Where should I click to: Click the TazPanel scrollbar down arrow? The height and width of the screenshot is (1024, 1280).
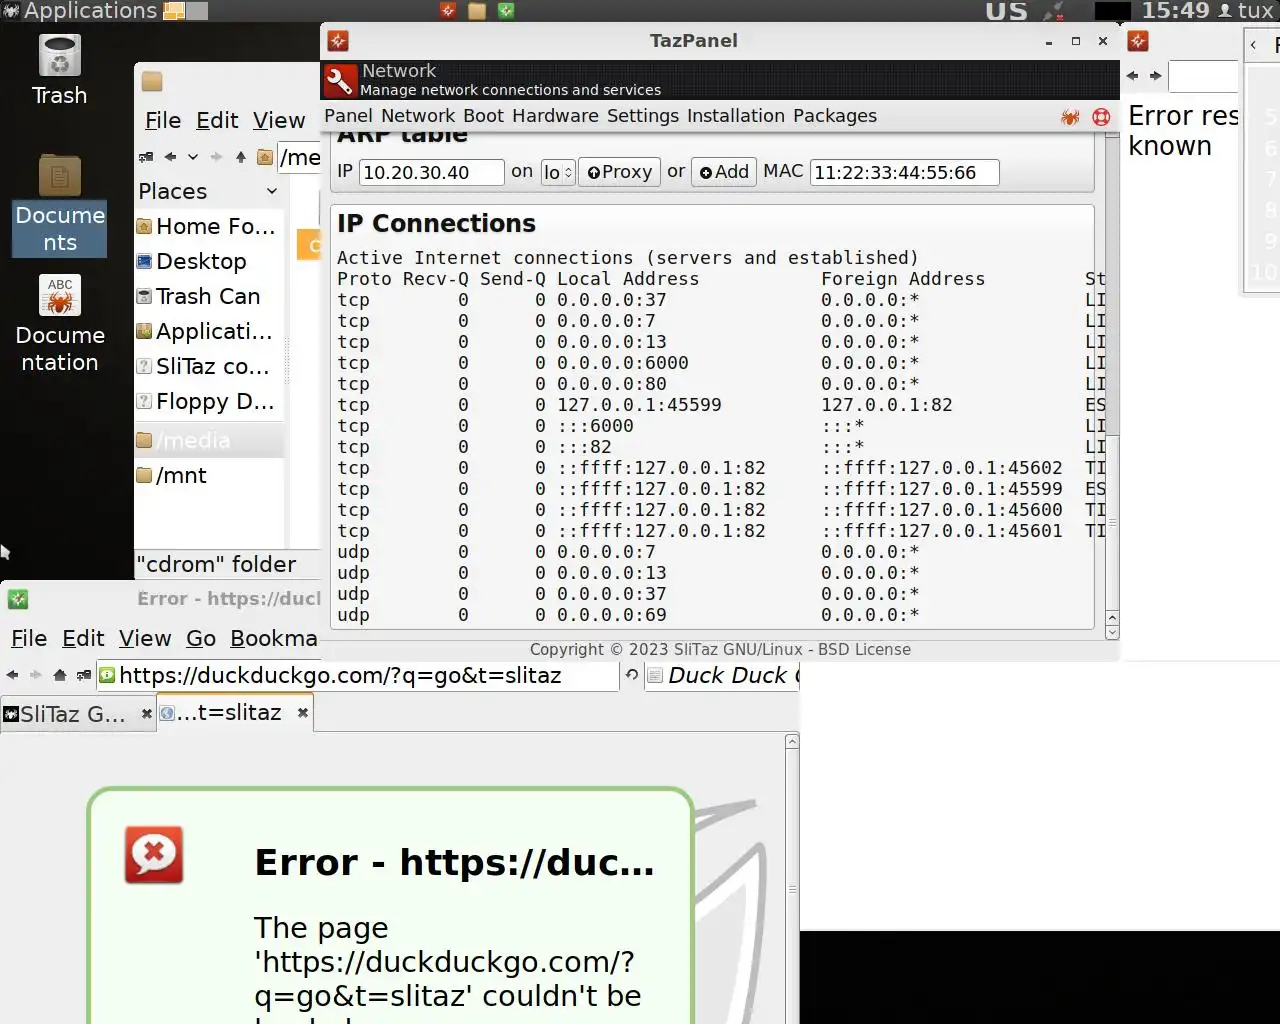[x=1112, y=632]
